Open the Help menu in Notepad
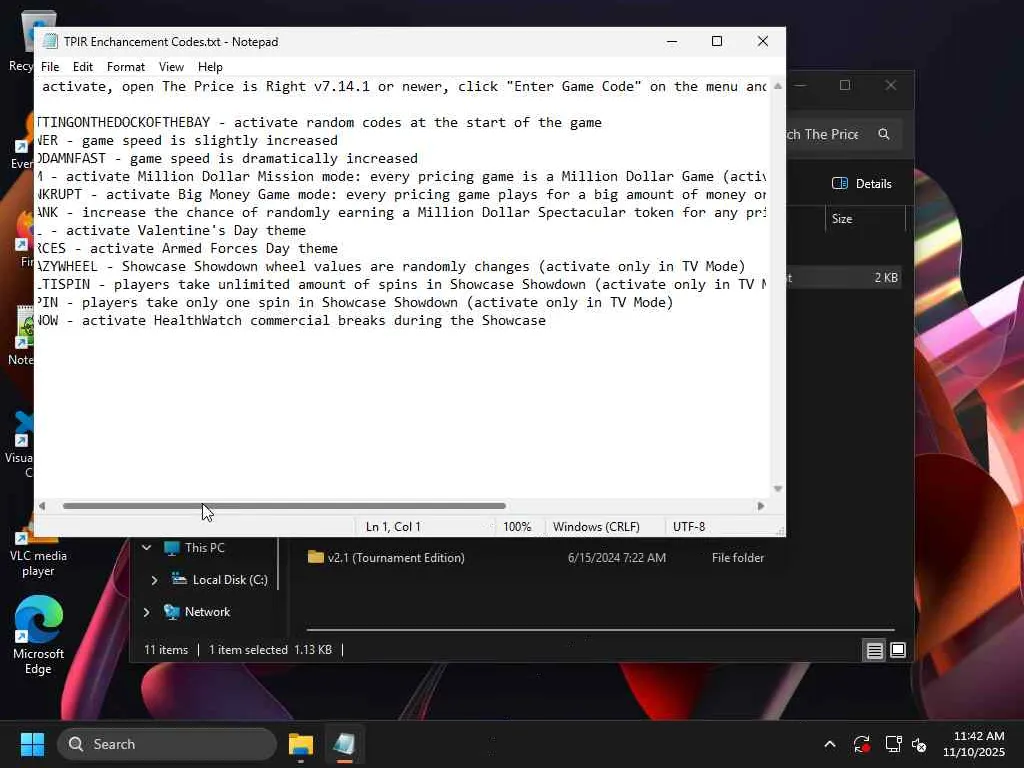Image resolution: width=1024 pixels, height=768 pixels. coord(210,67)
